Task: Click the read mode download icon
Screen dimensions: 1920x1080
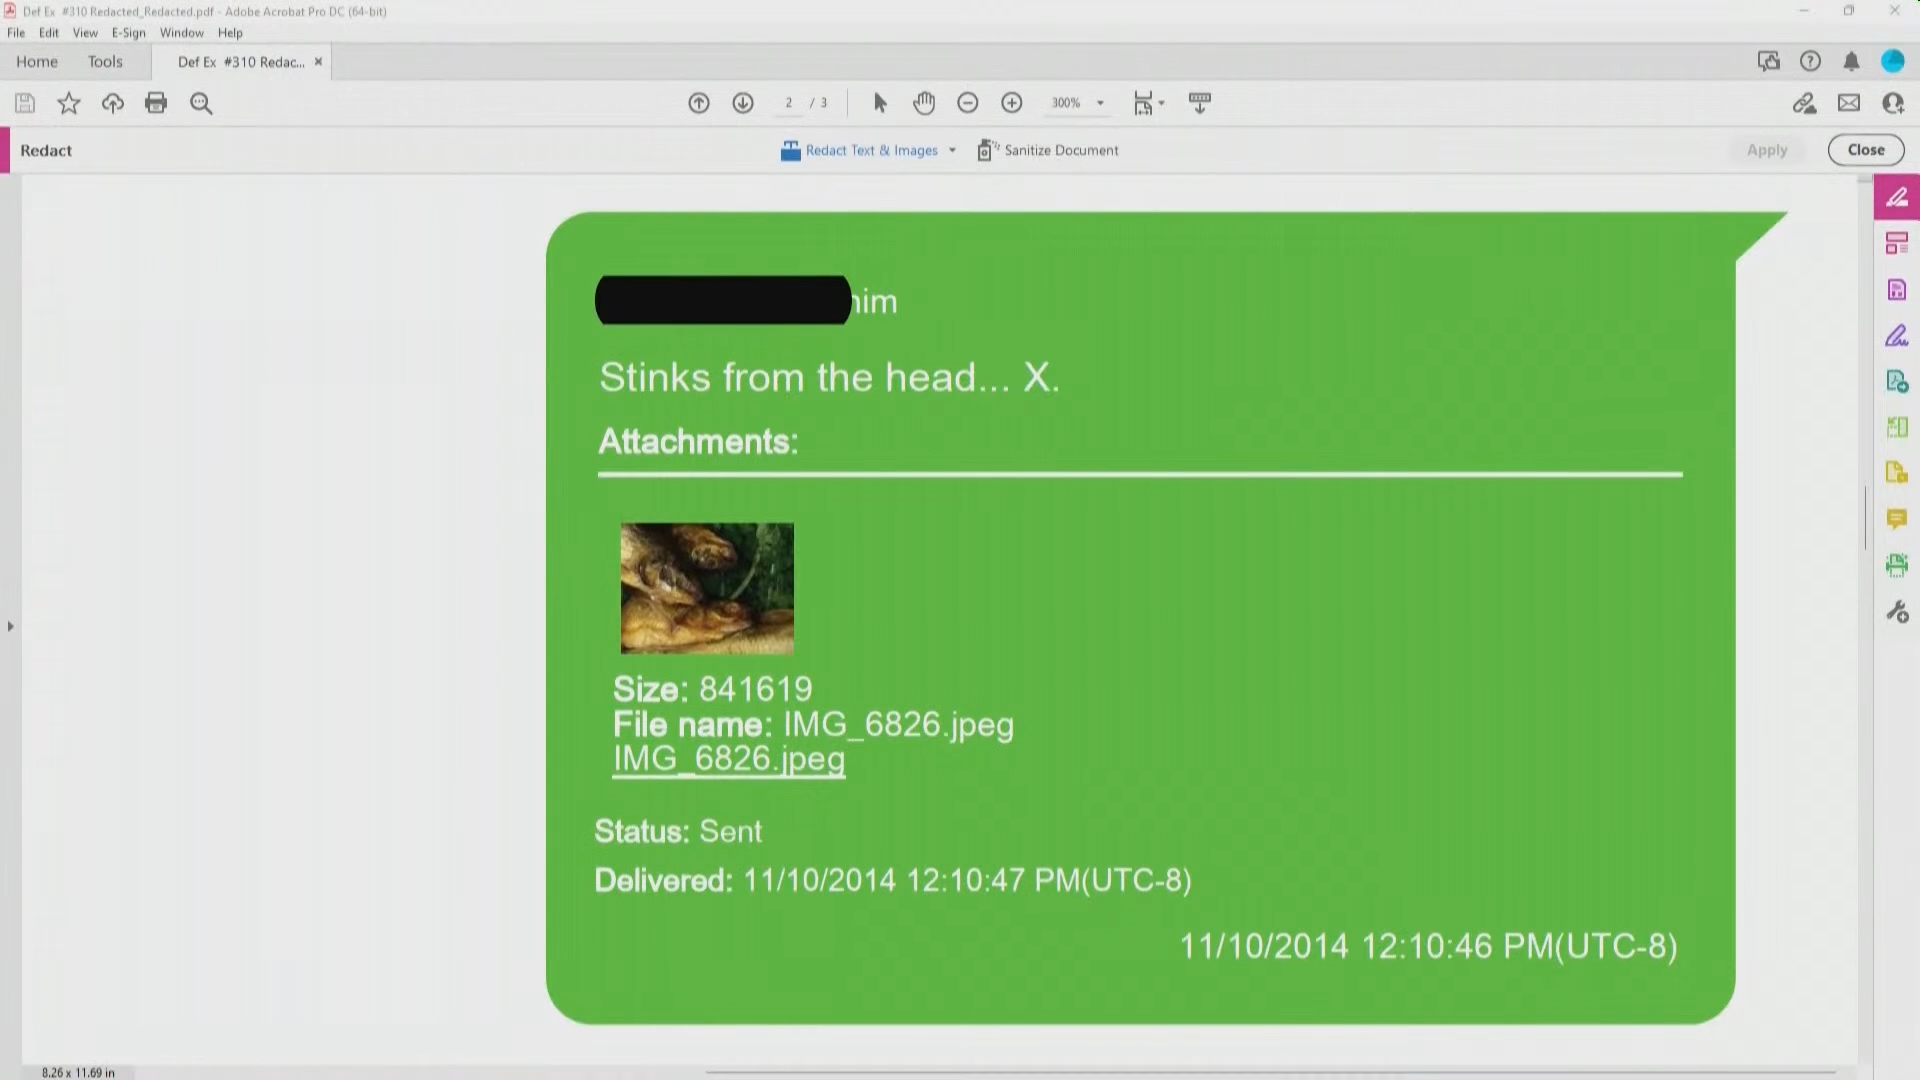Action: pyautogui.click(x=1200, y=103)
